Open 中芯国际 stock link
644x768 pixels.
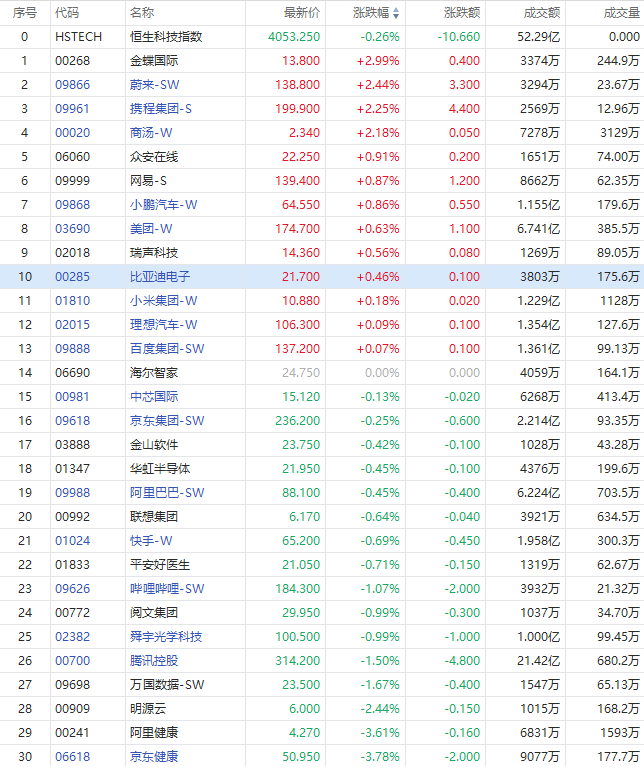(154, 397)
